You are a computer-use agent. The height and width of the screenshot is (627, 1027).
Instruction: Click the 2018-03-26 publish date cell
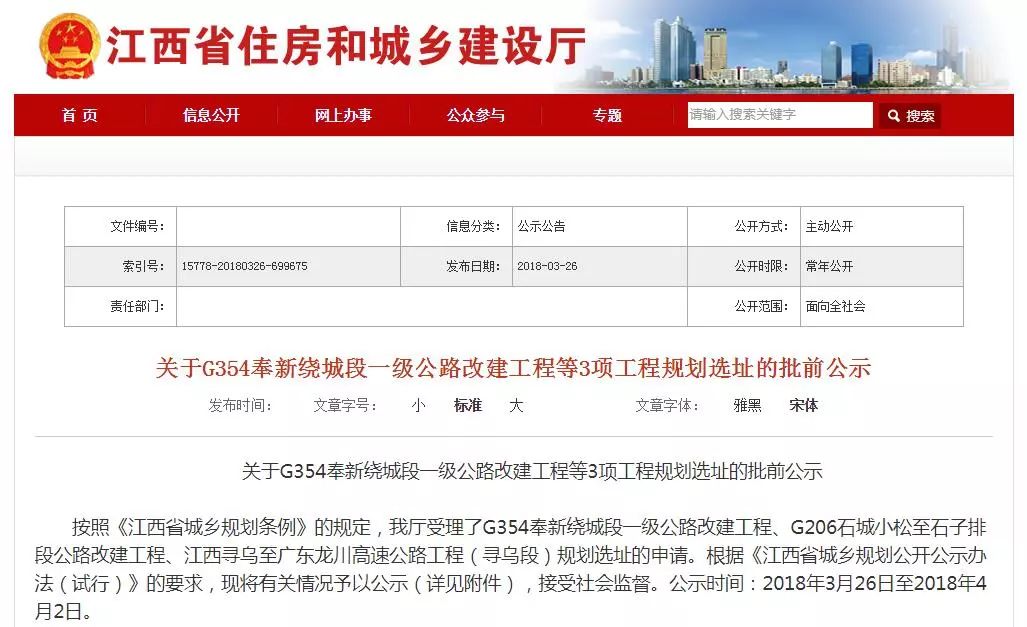coord(547,267)
